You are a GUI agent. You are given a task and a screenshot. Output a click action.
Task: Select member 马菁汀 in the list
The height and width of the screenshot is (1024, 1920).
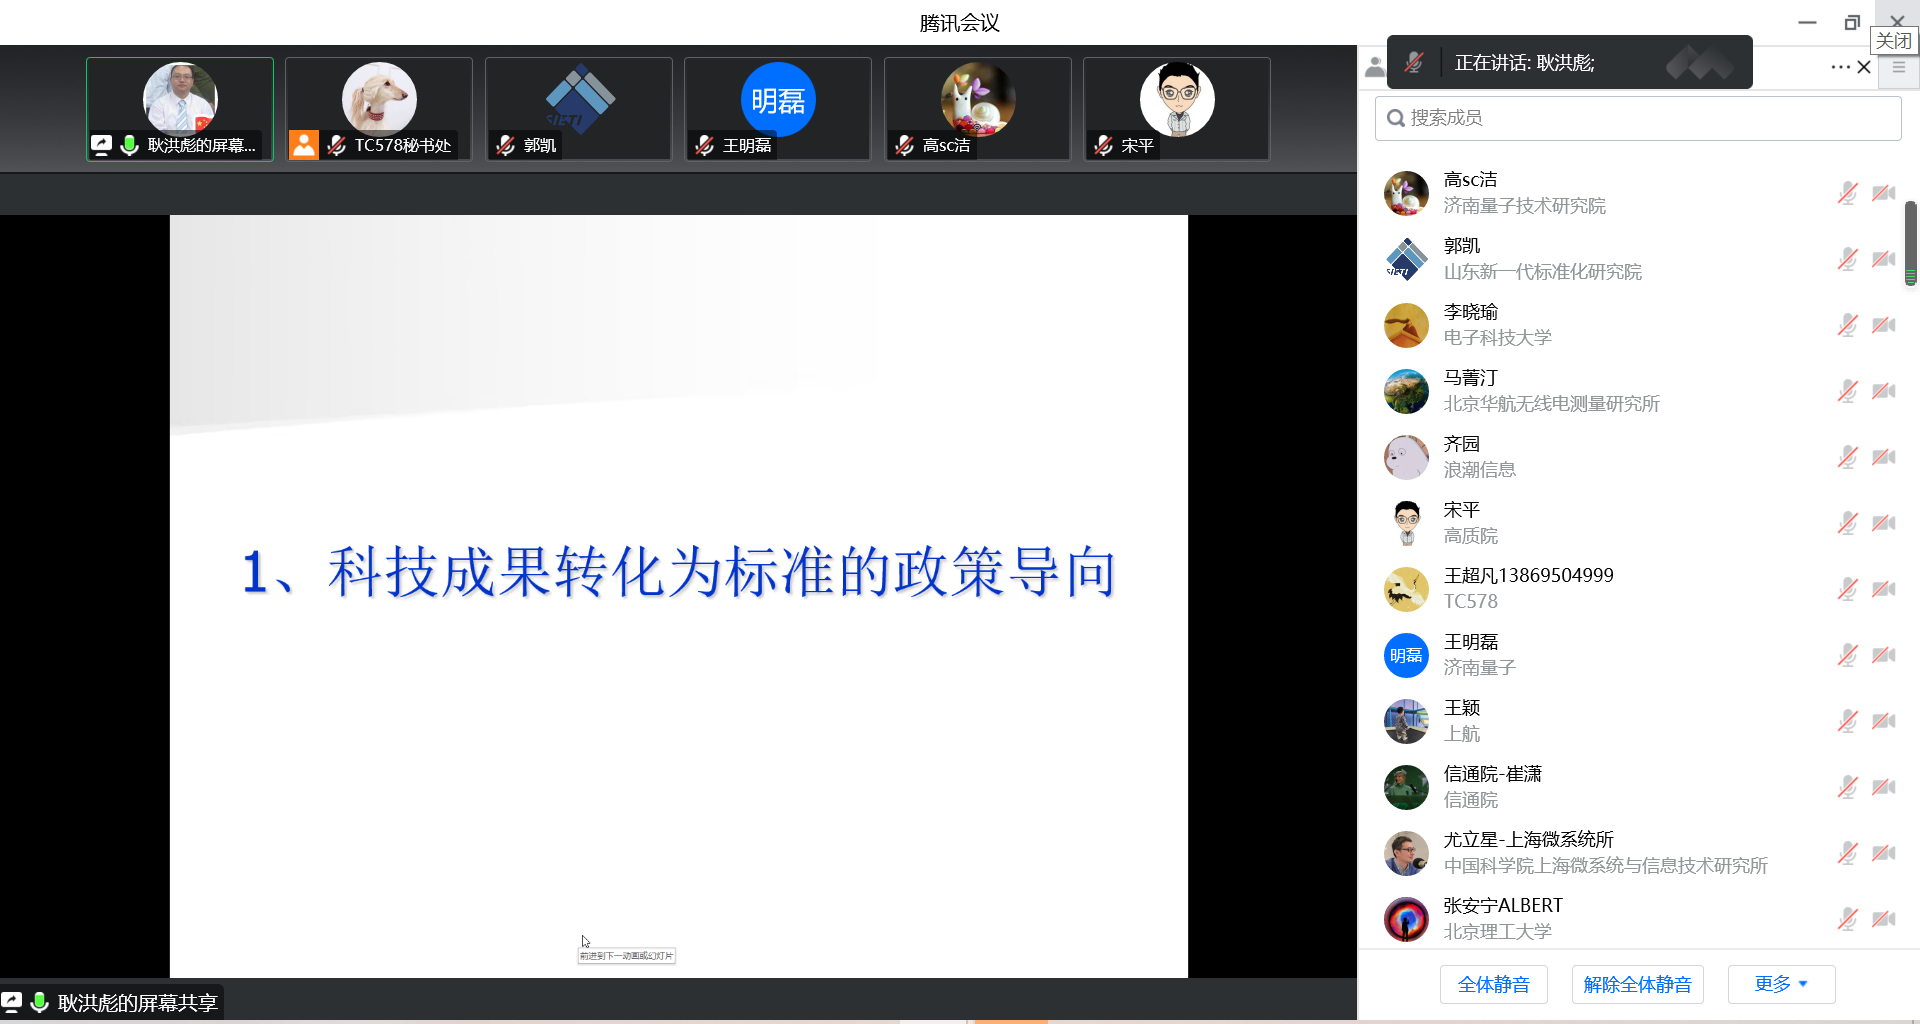click(x=1638, y=391)
